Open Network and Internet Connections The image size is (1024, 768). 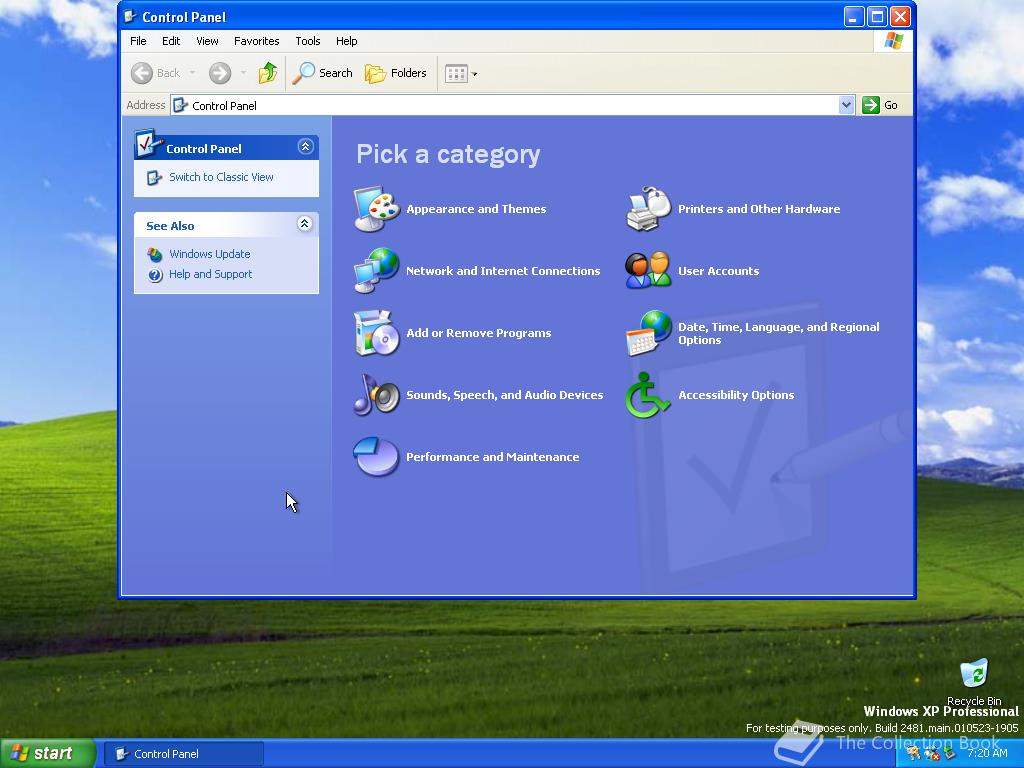(x=503, y=270)
